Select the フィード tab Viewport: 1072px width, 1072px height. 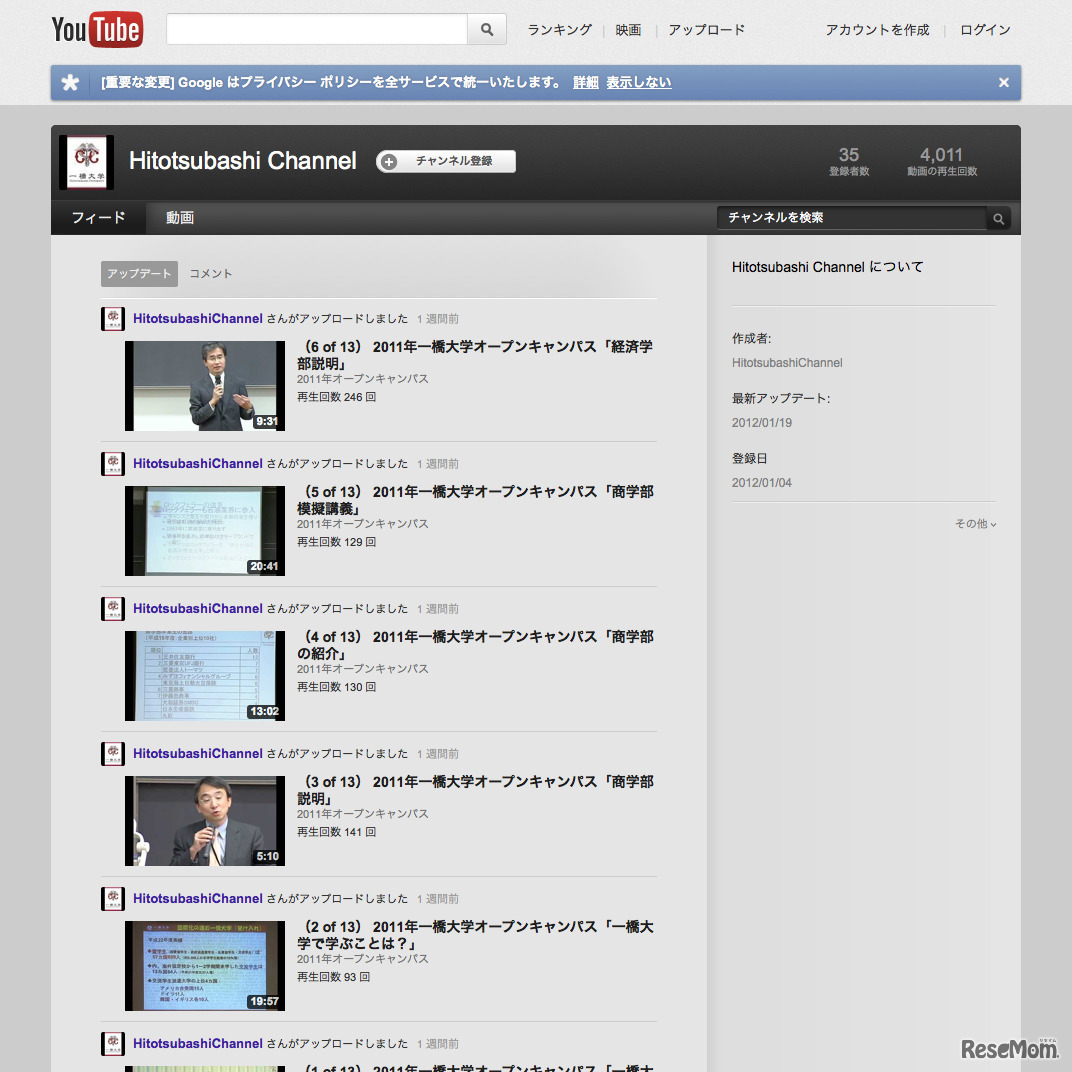(x=99, y=217)
